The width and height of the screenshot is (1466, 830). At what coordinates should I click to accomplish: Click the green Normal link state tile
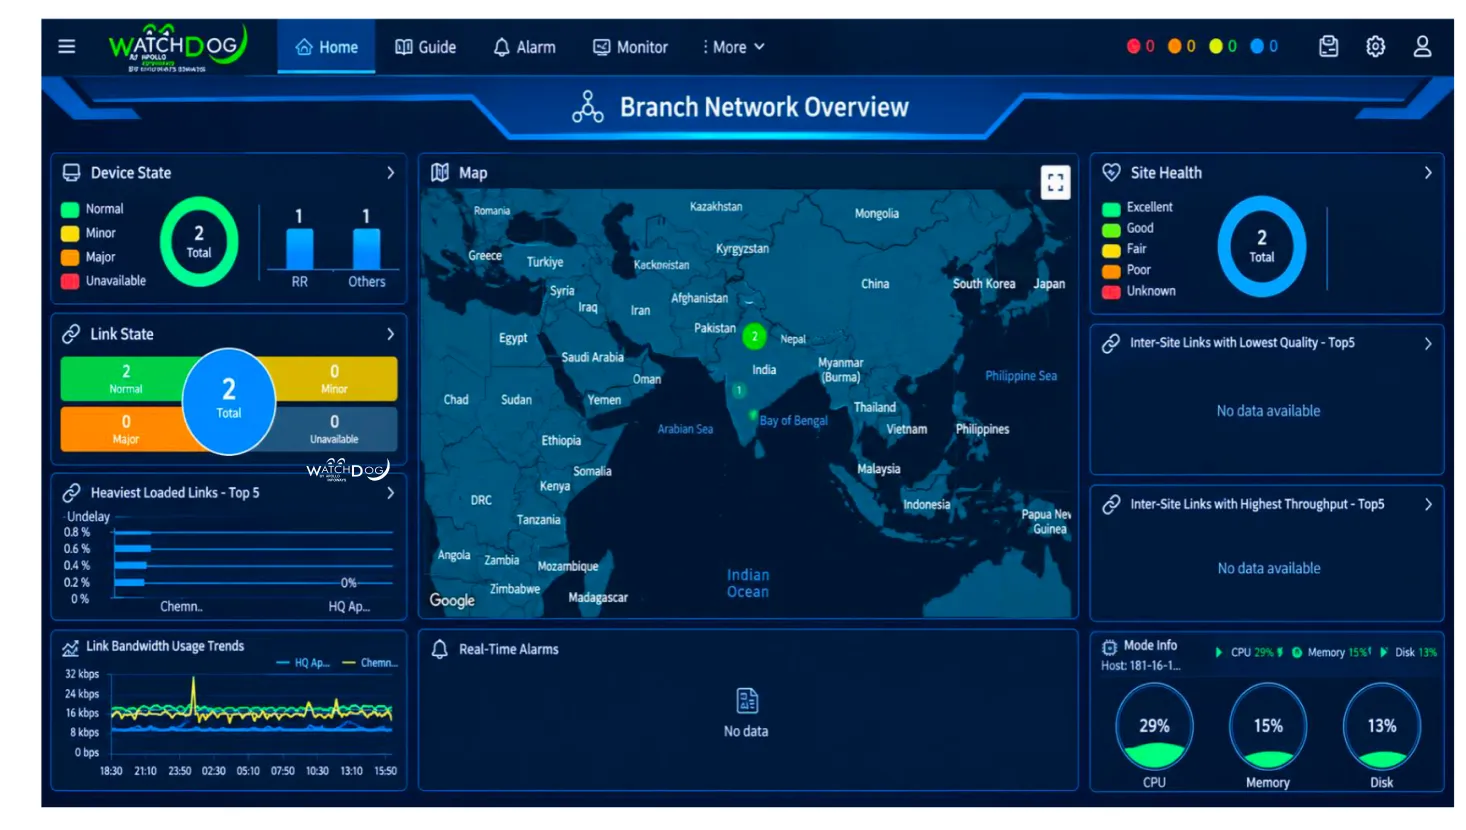pos(126,379)
